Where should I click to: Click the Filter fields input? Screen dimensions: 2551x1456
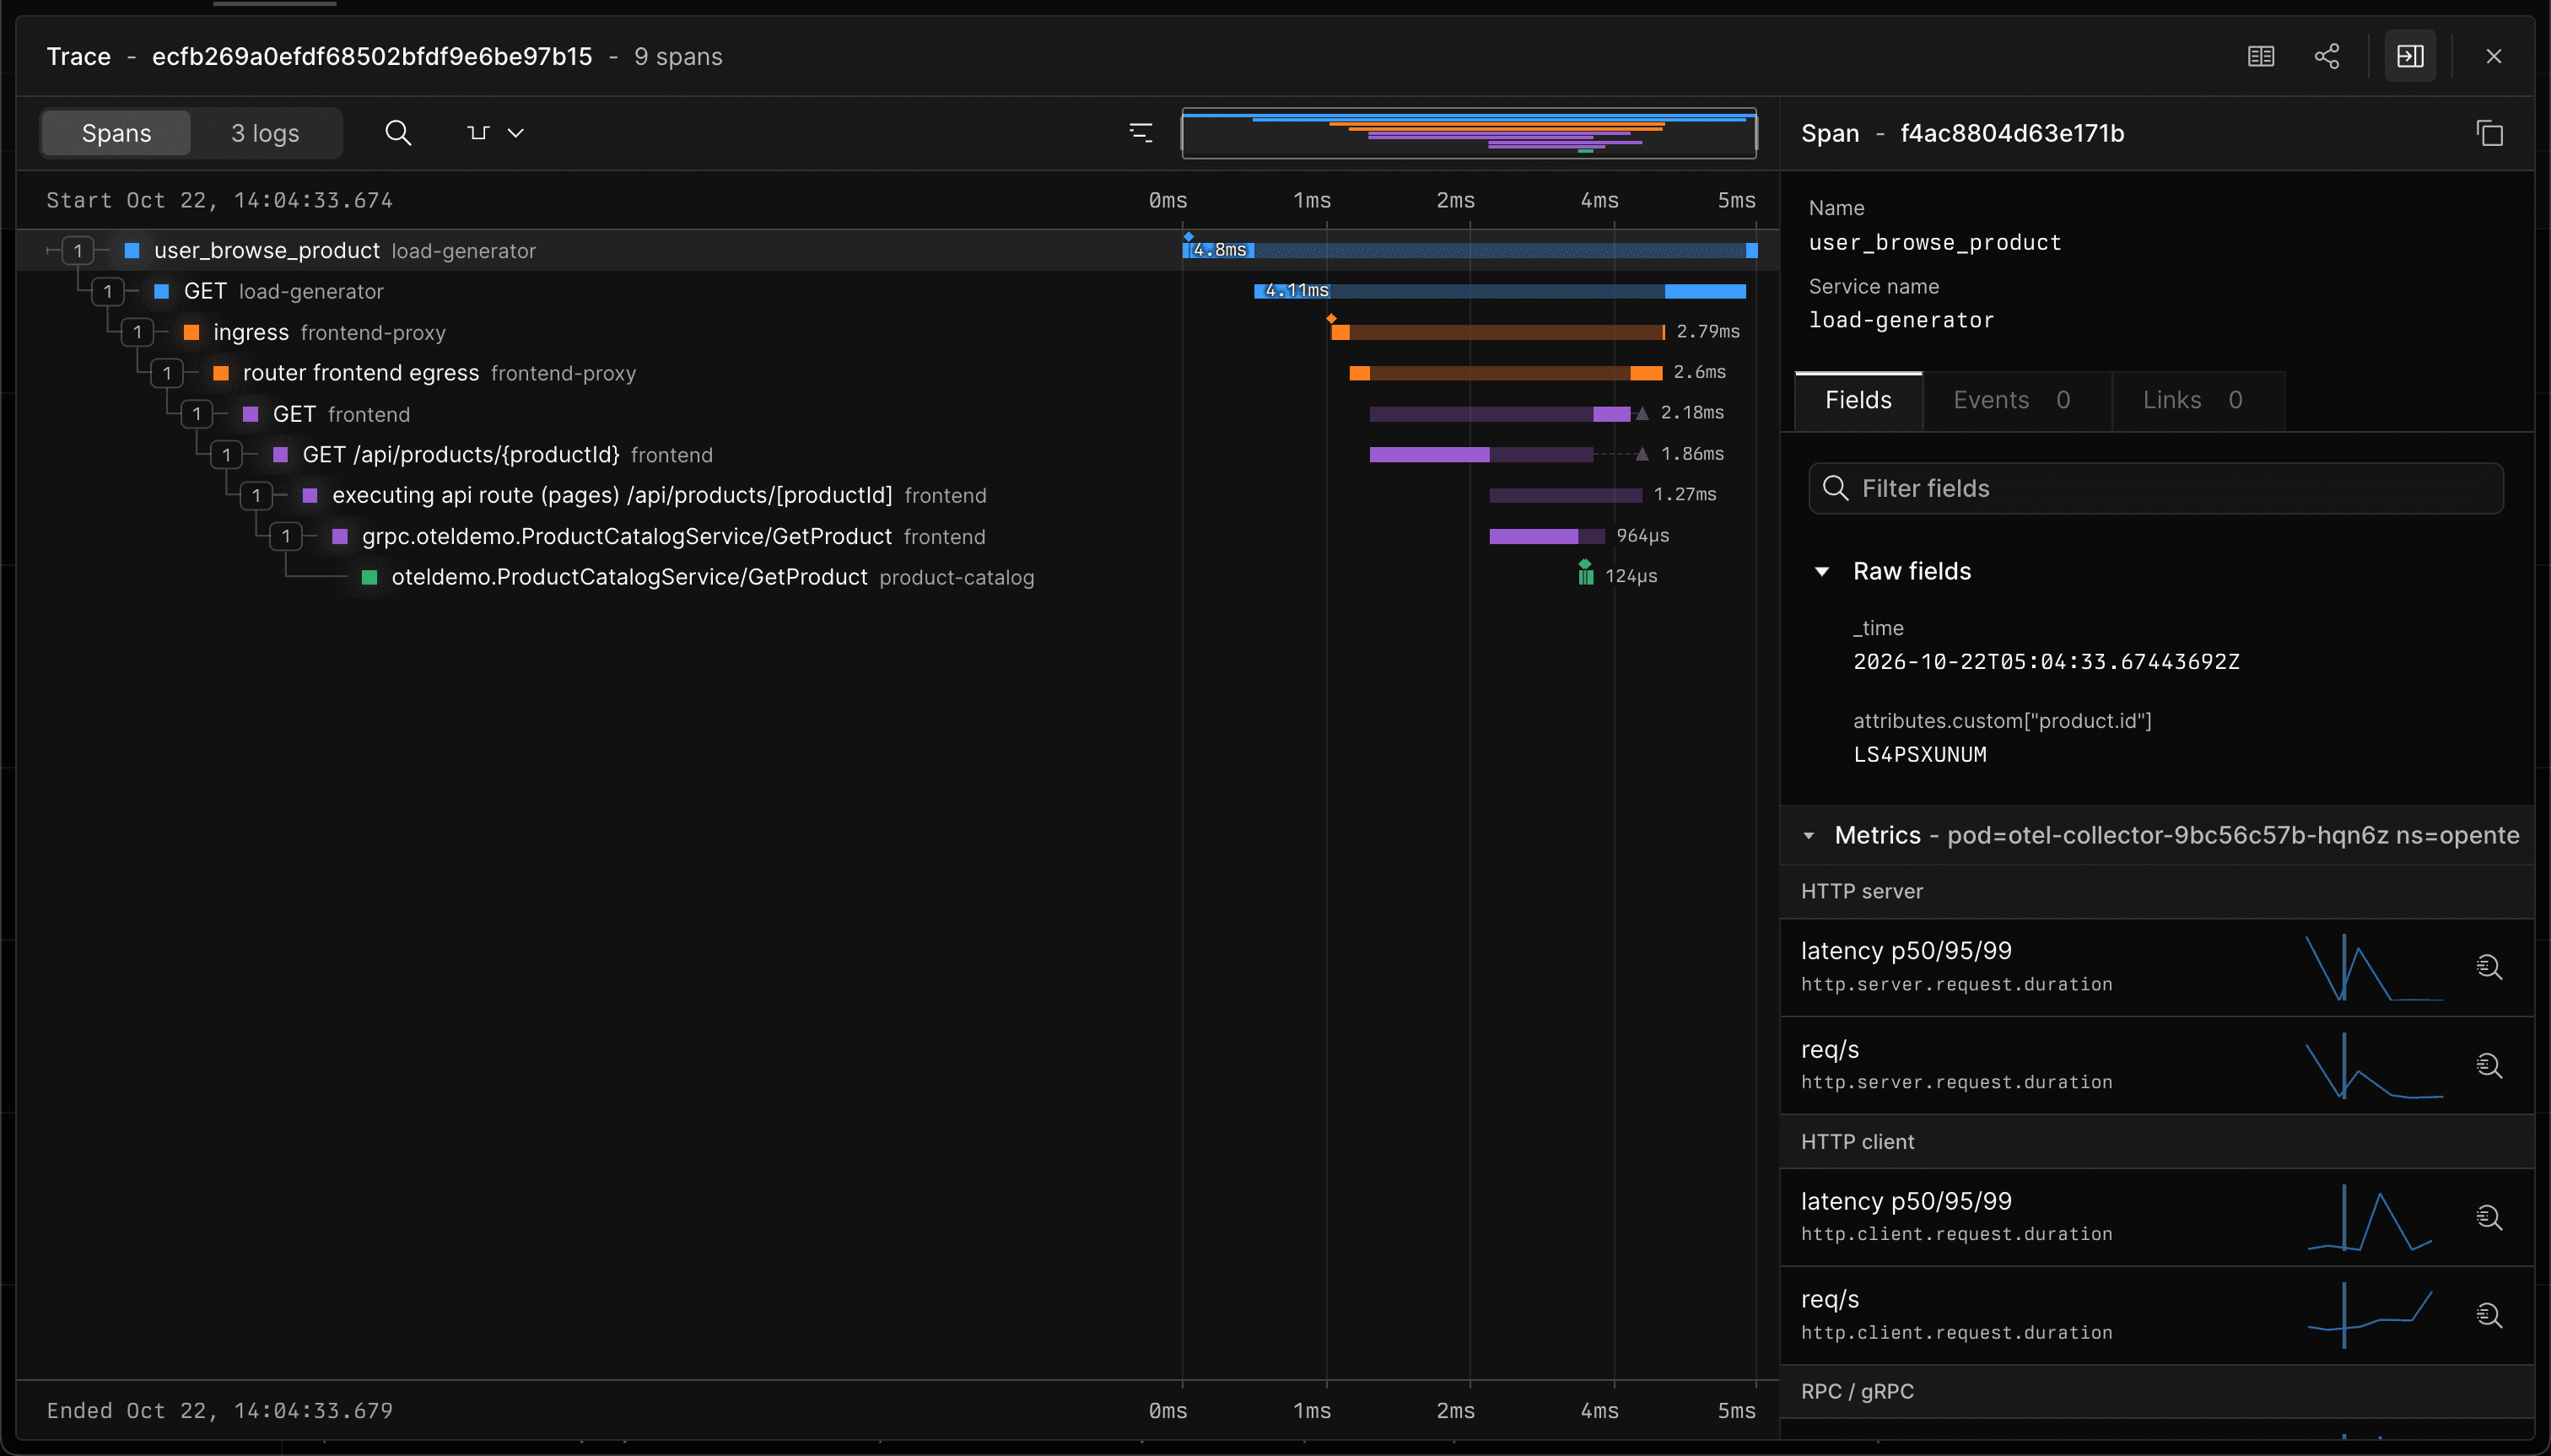2155,488
